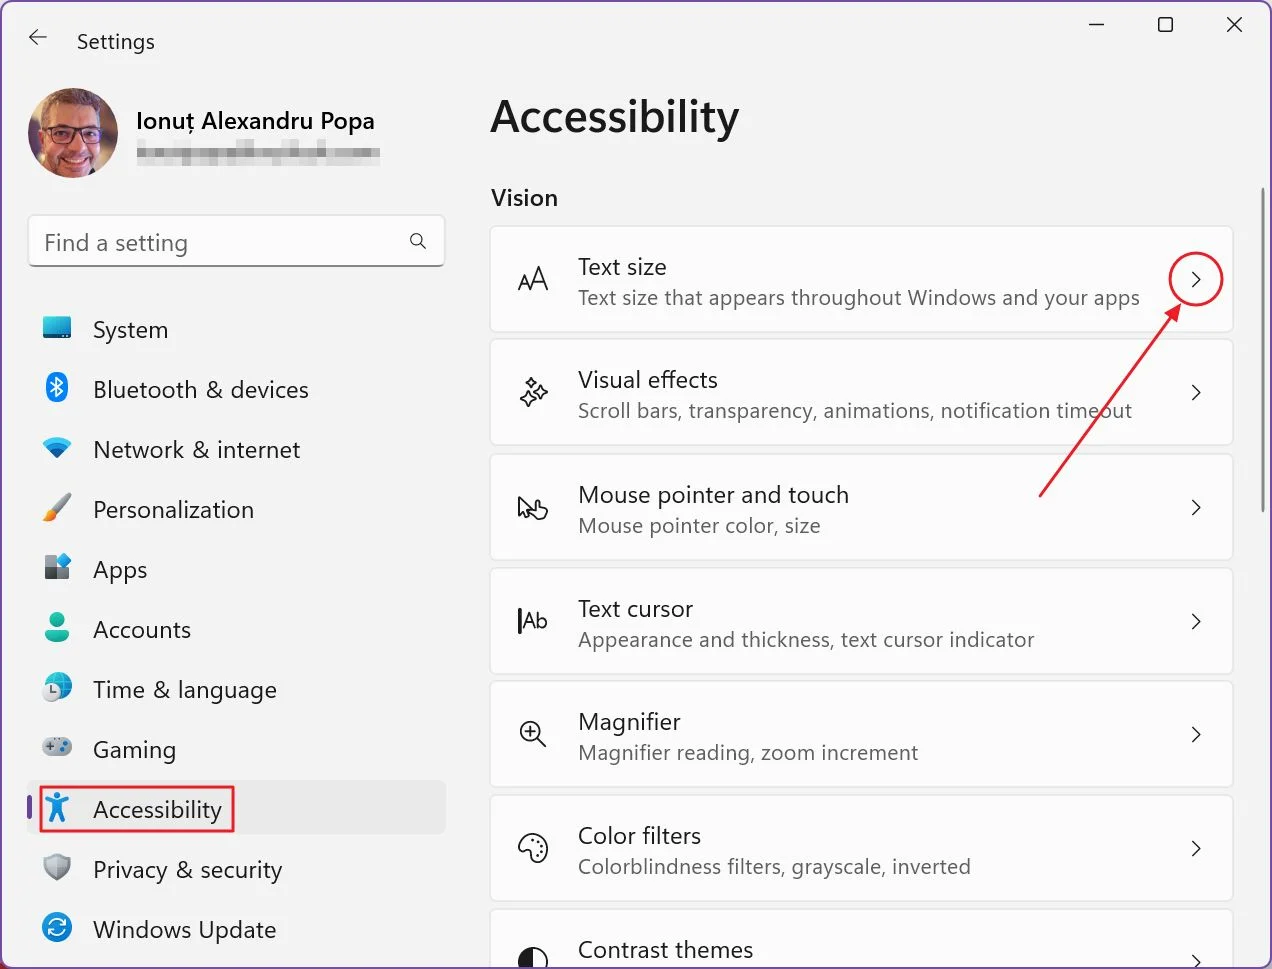Click the Magnifier zoom icon
This screenshot has height=969, width=1272.
[533, 734]
